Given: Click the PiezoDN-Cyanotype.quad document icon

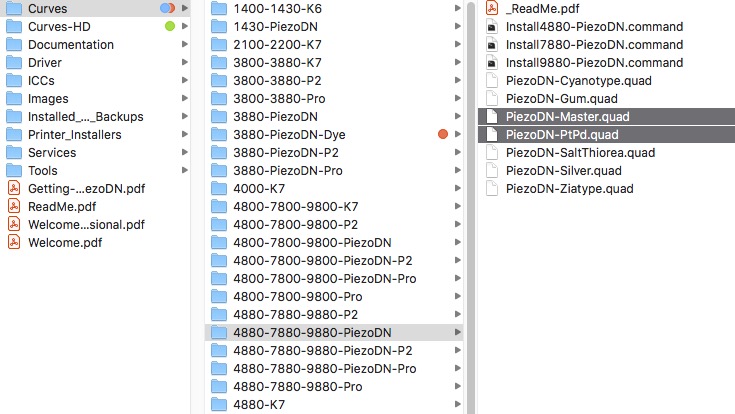Looking at the screenshot, I should [491, 80].
